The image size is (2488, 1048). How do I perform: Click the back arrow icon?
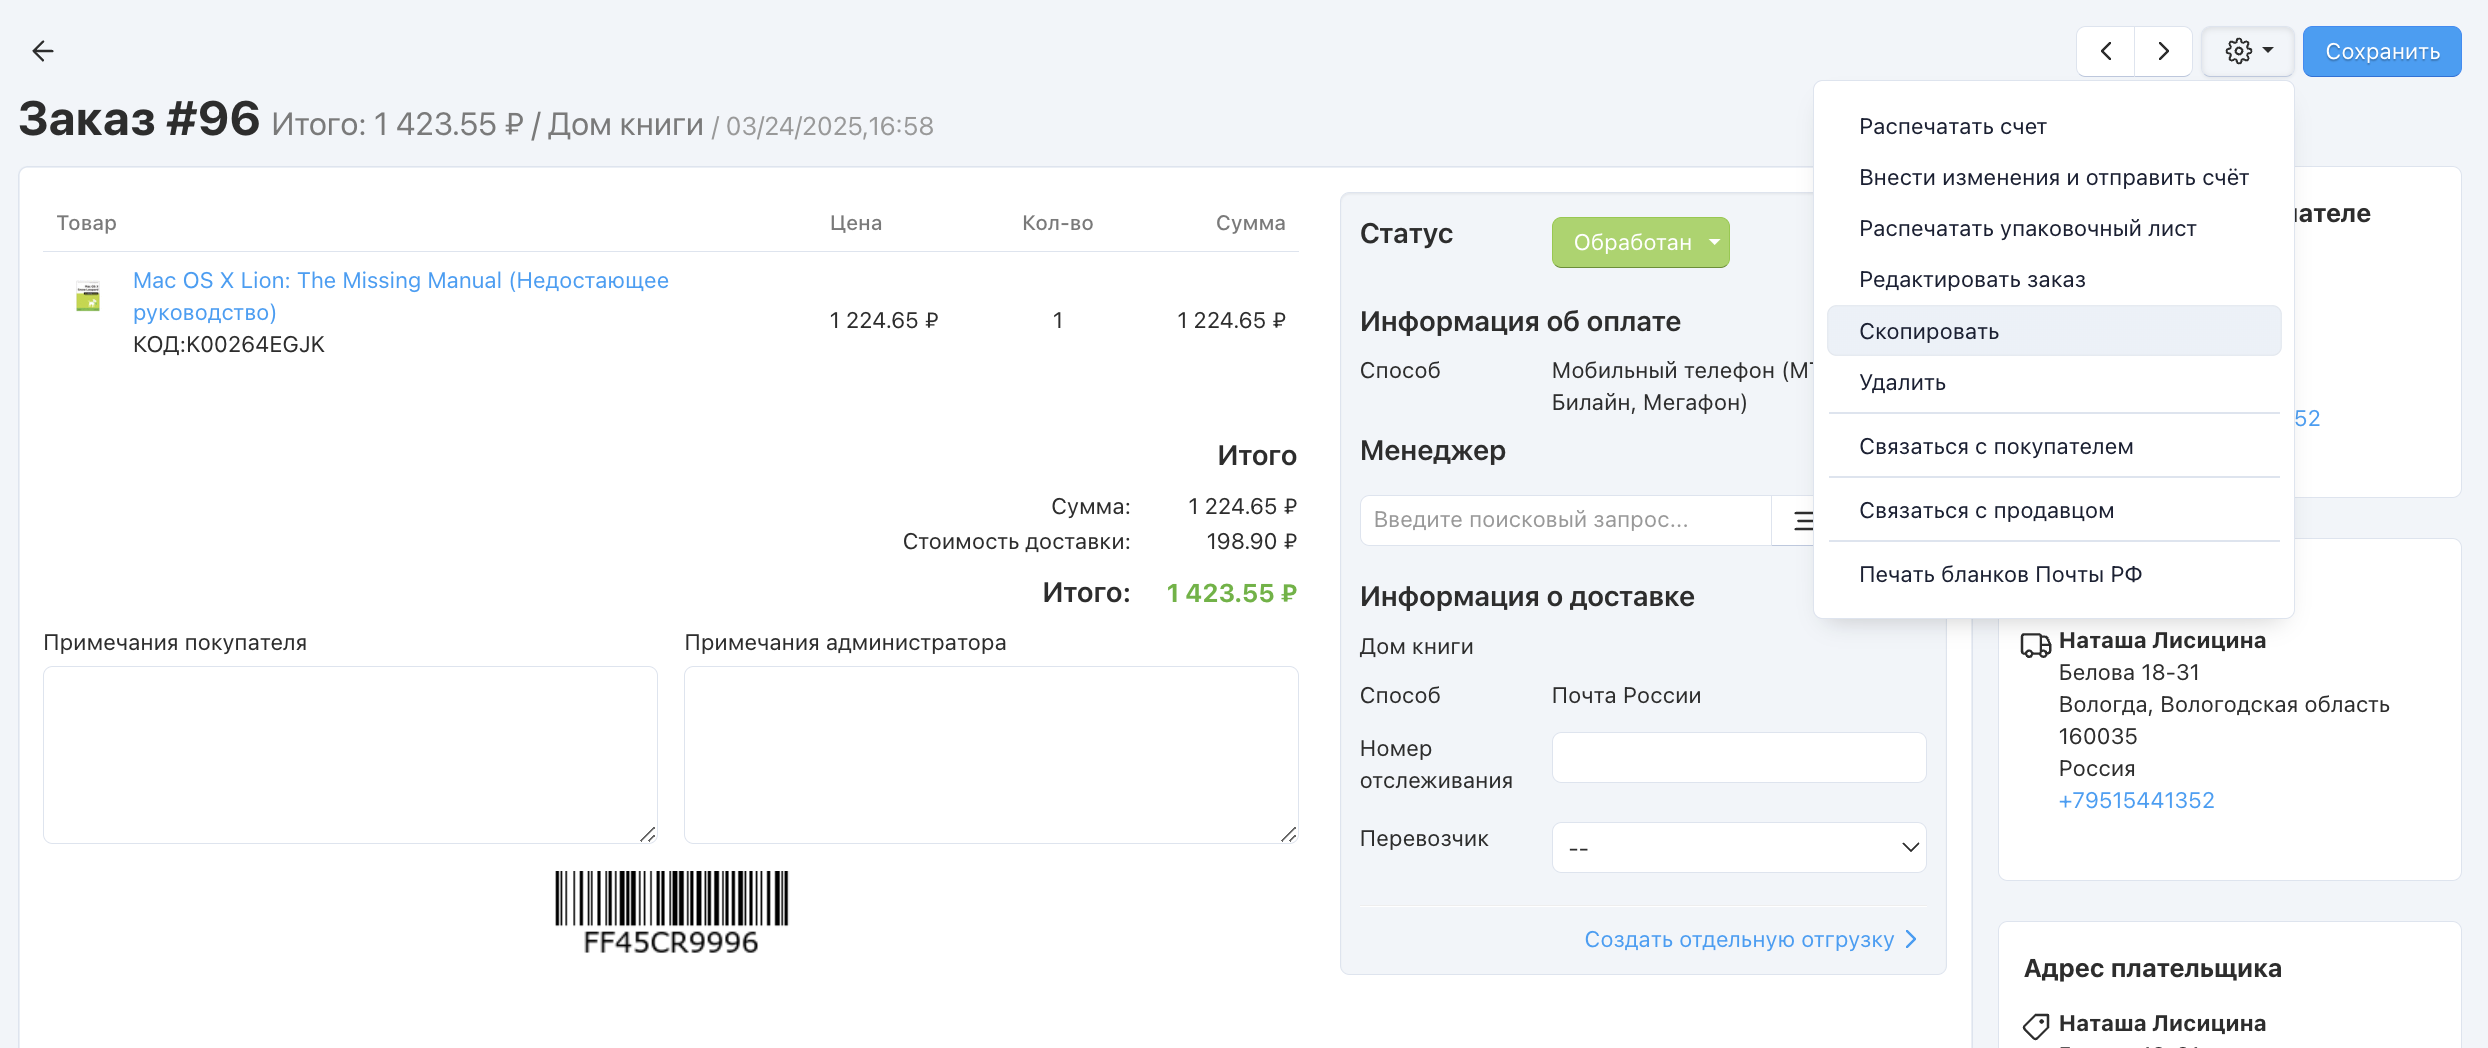42,51
